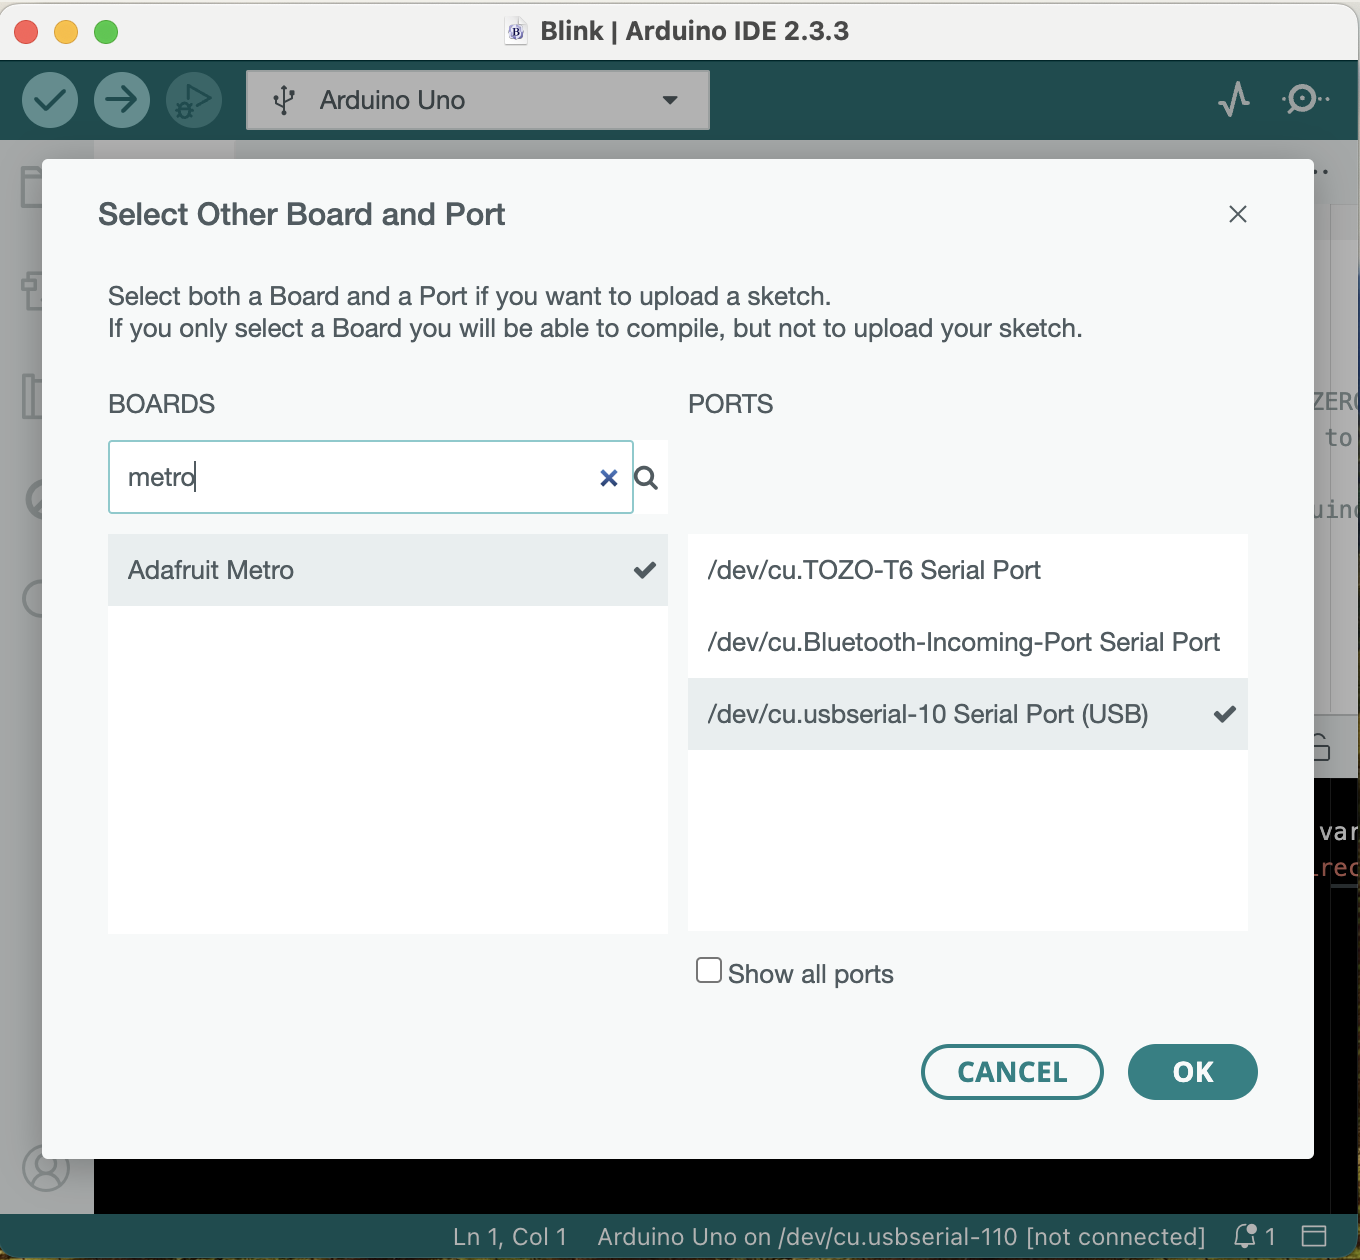Image resolution: width=1360 pixels, height=1260 pixels.
Task: Select /dev/cu.usbserial-10 Serial Port (USB)
Action: click(968, 714)
